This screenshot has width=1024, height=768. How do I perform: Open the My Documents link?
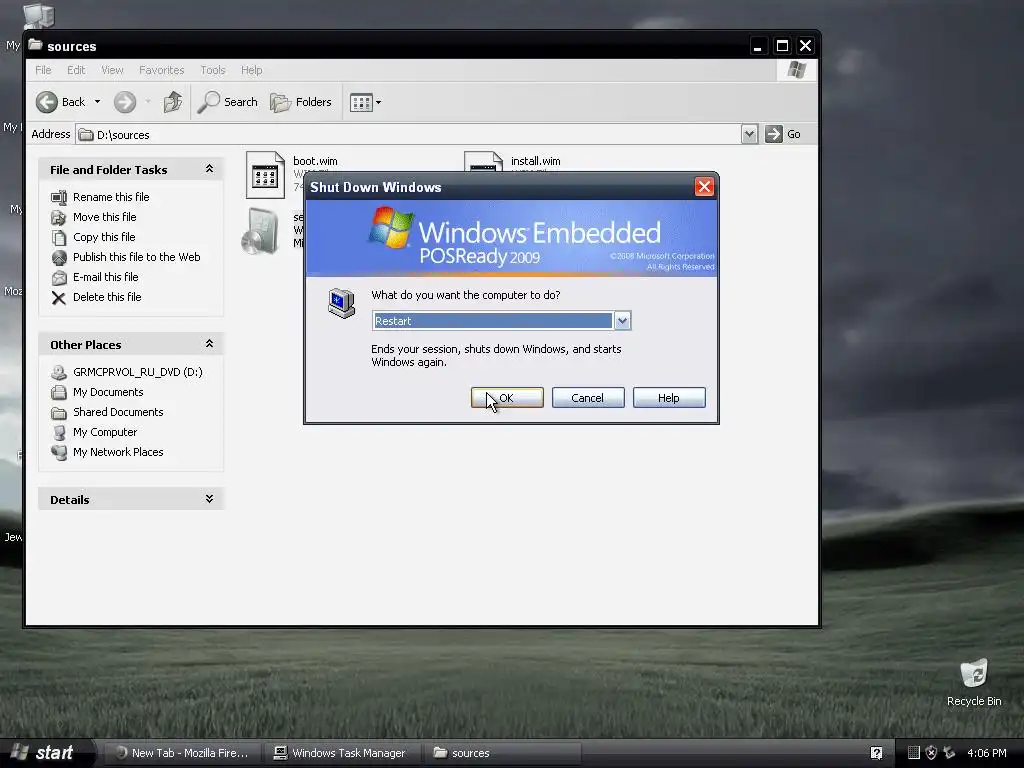tap(108, 392)
